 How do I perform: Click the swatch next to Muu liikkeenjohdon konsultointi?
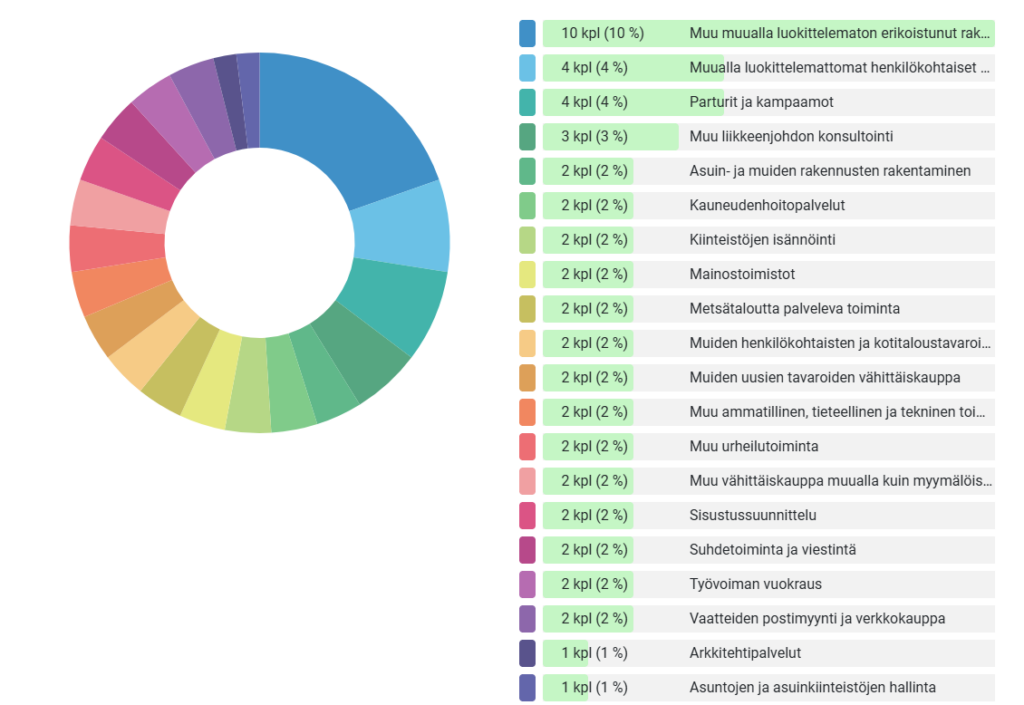click(x=527, y=136)
